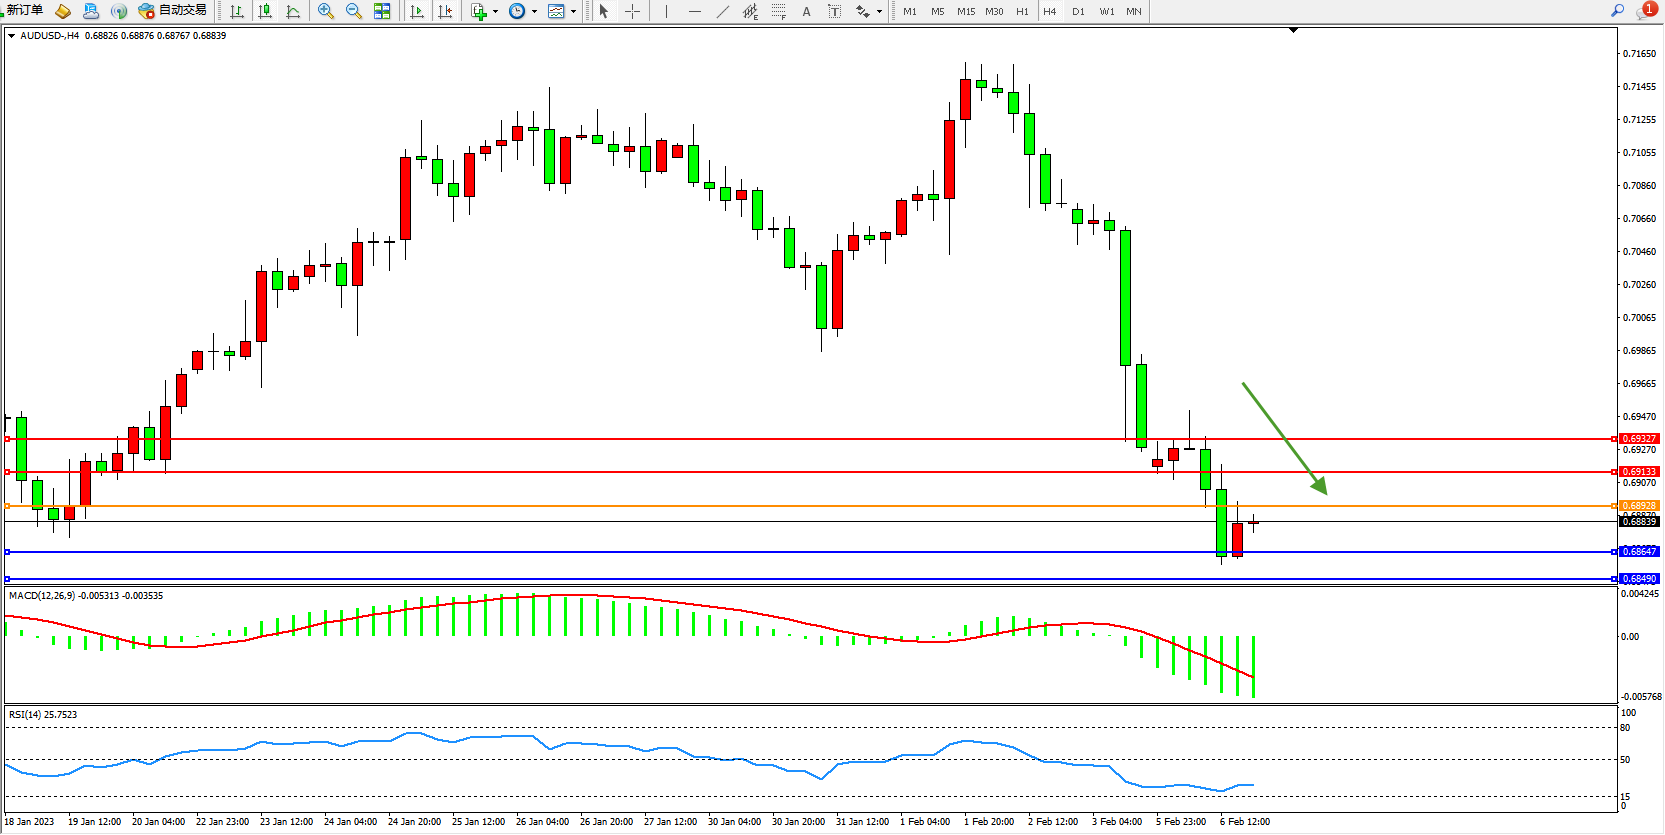The image size is (1665, 835).
Task: Select the trendline drawing tool
Action: click(x=723, y=11)
